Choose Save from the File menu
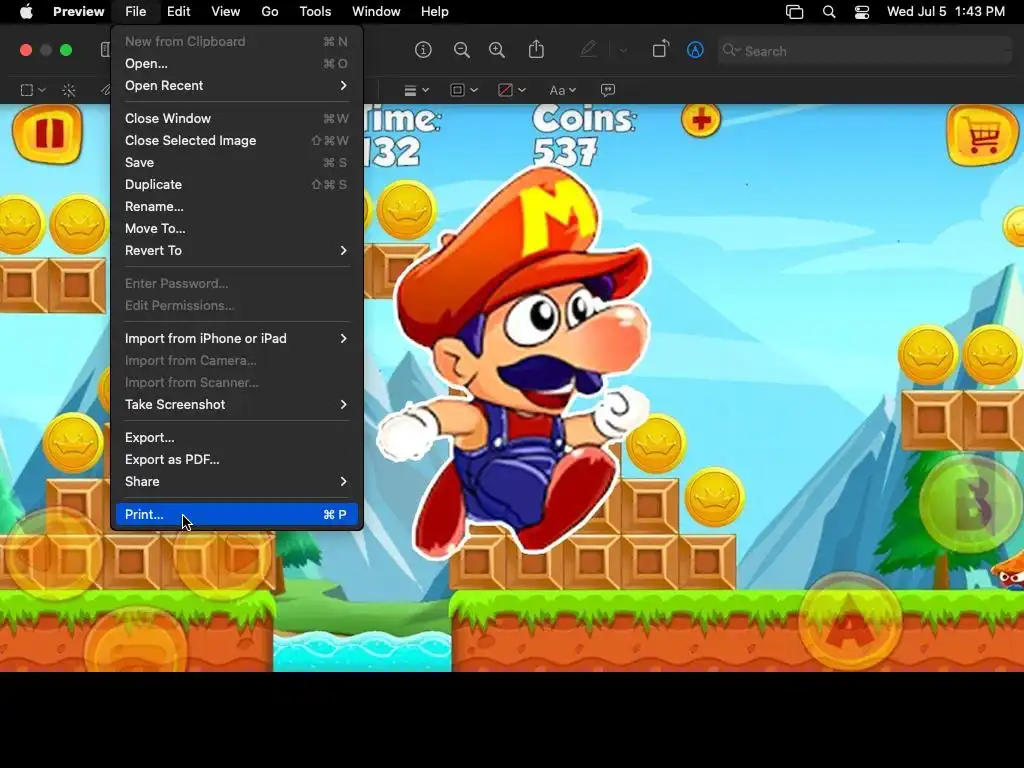 [236, 163]
